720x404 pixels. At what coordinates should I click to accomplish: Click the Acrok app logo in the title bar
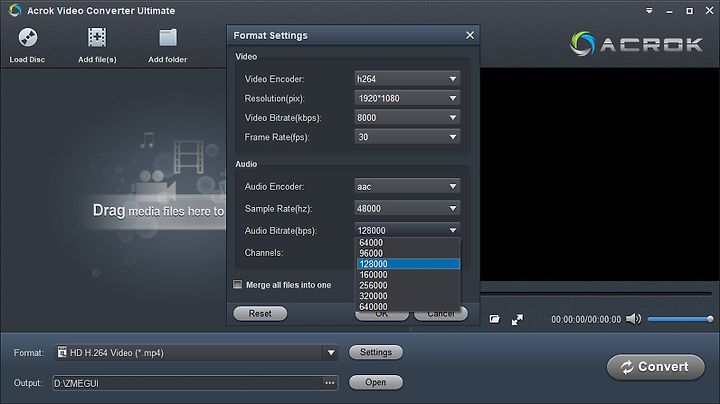[15, 10]
